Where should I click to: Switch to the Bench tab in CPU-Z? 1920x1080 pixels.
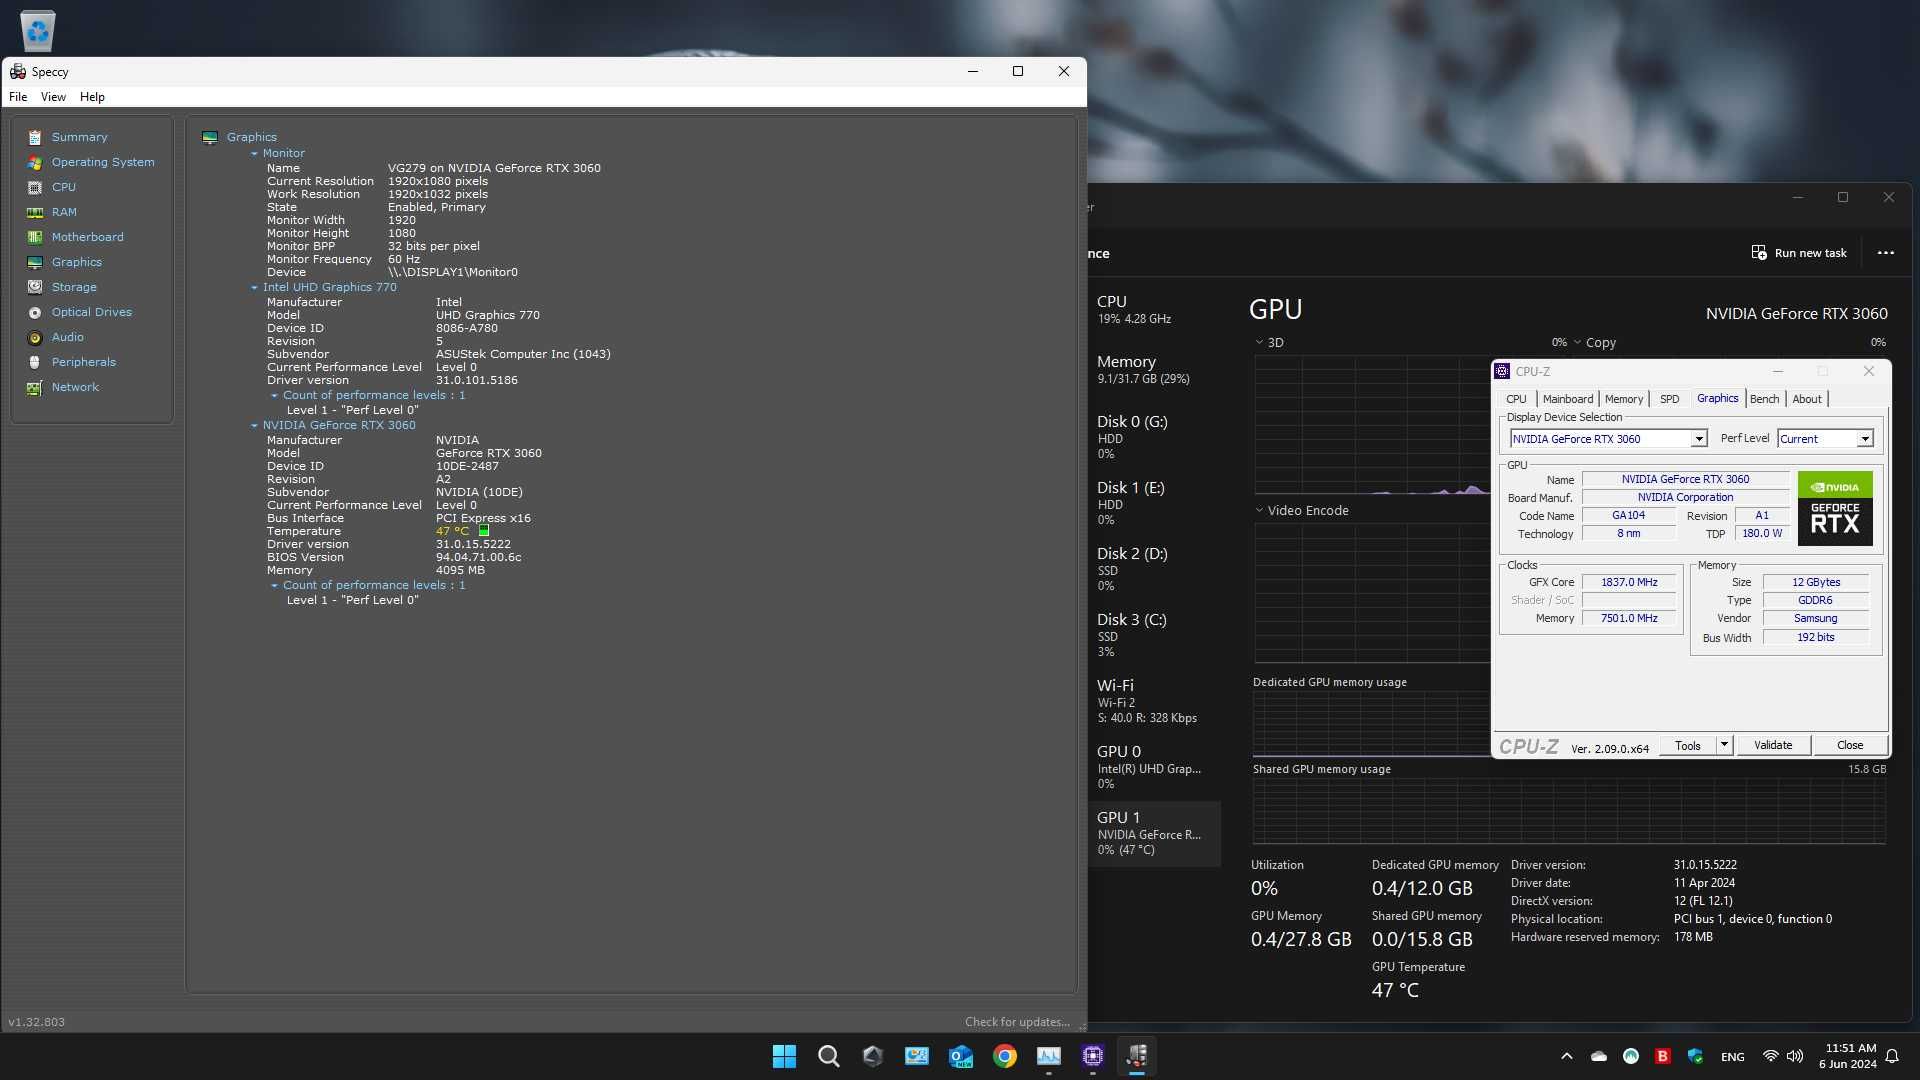click(x=1764, y=399)
